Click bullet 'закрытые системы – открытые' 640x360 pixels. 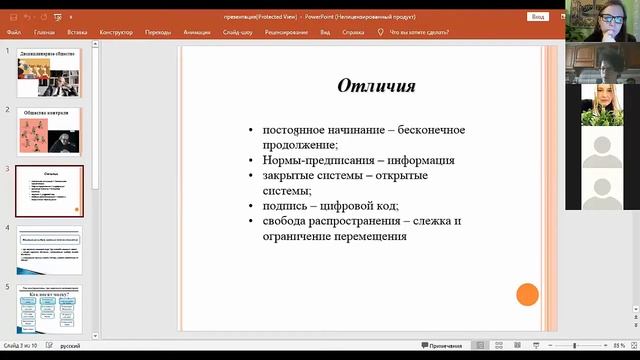(x=345, y=176)
